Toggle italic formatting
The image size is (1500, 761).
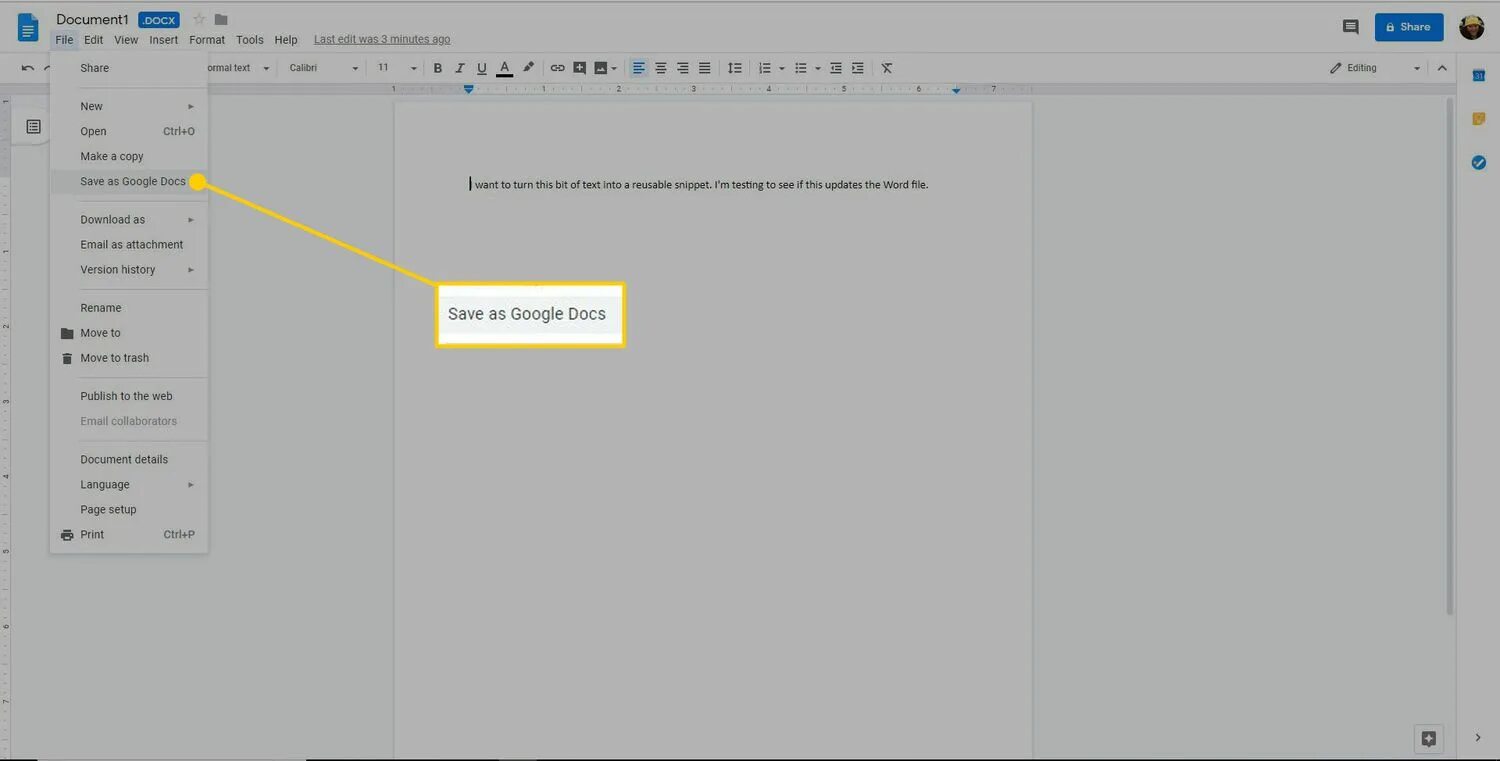[460, 68]
